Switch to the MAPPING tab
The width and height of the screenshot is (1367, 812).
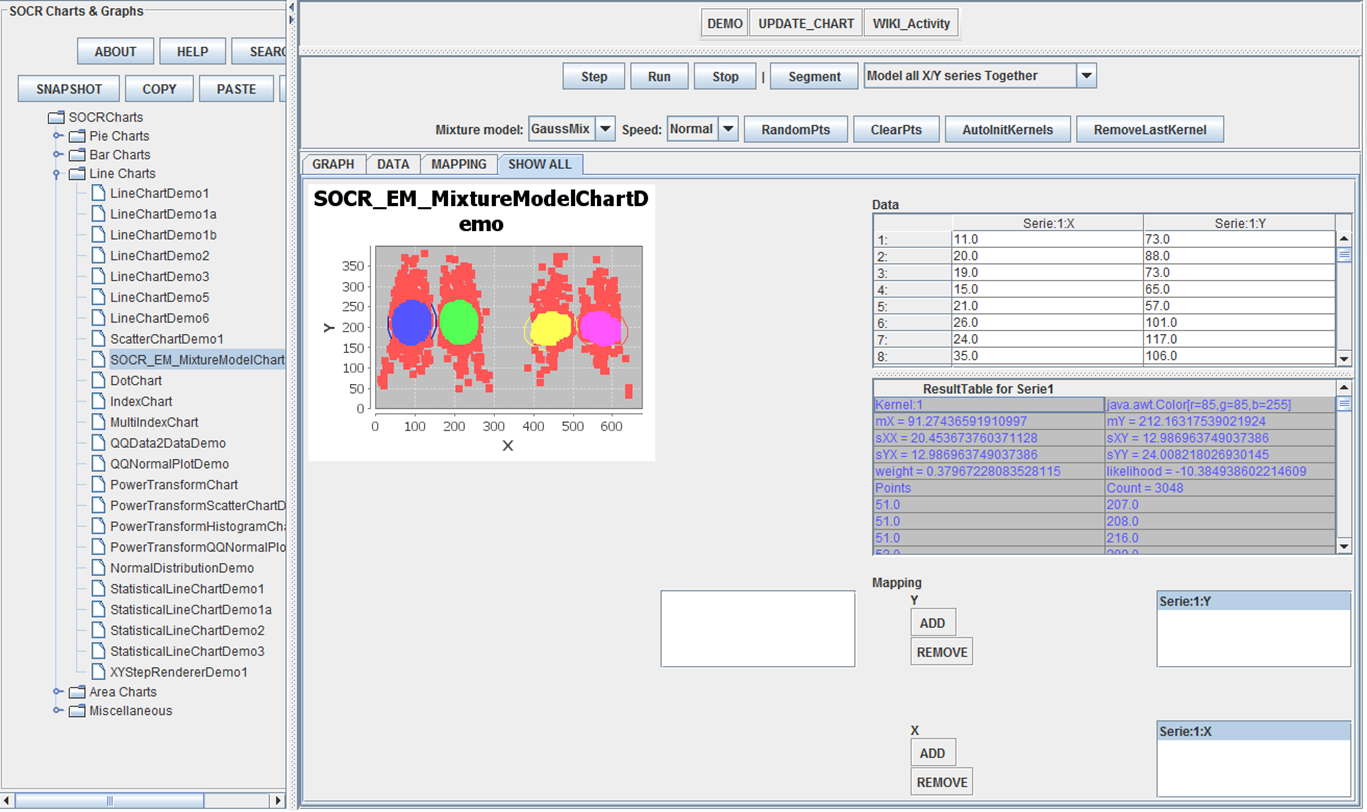(x=459, y=164)
